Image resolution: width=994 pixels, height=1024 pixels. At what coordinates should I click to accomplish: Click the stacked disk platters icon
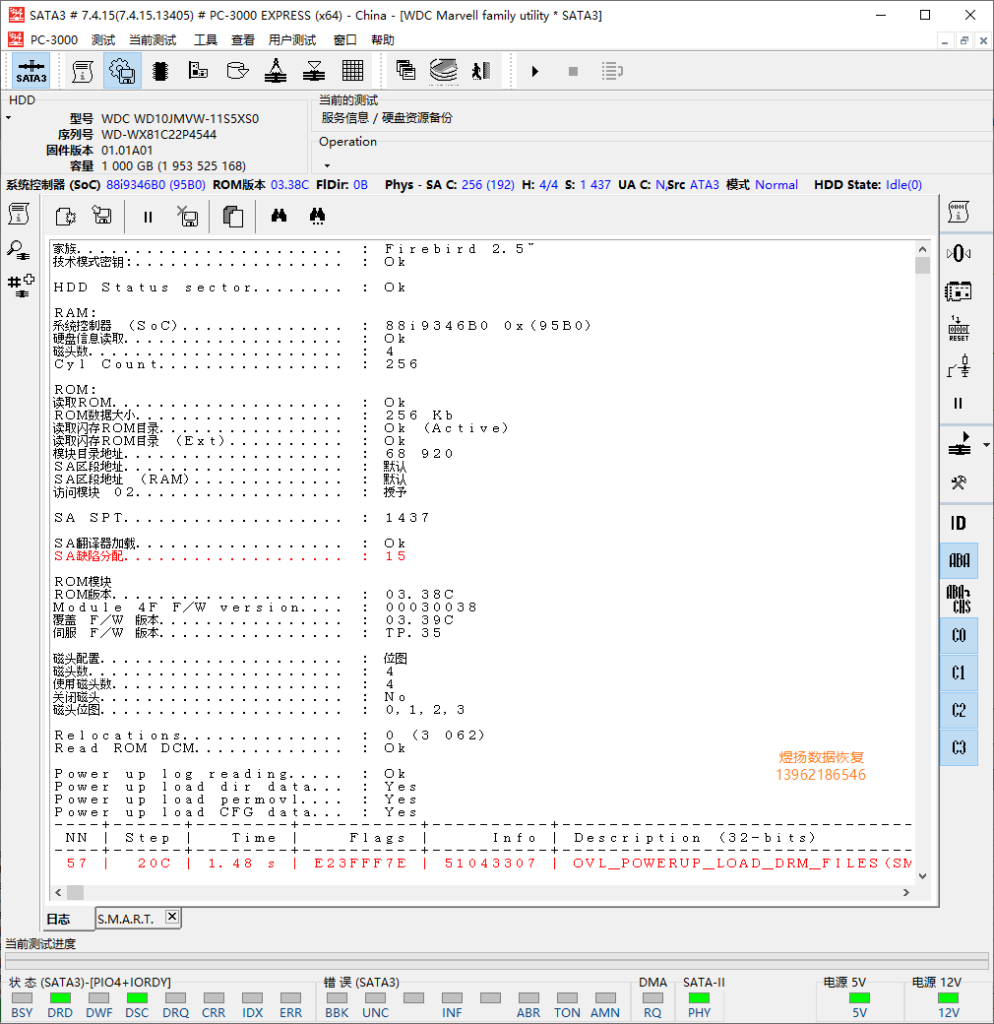(x=444, y=71)
